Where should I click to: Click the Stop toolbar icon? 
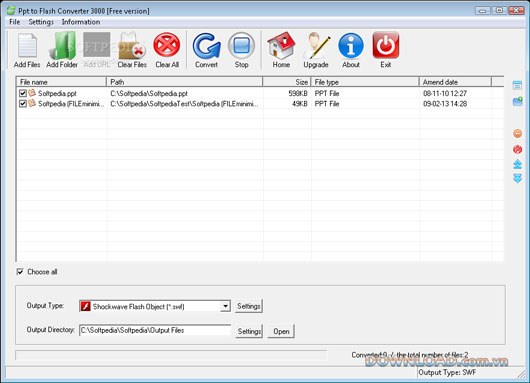[241, 50]
